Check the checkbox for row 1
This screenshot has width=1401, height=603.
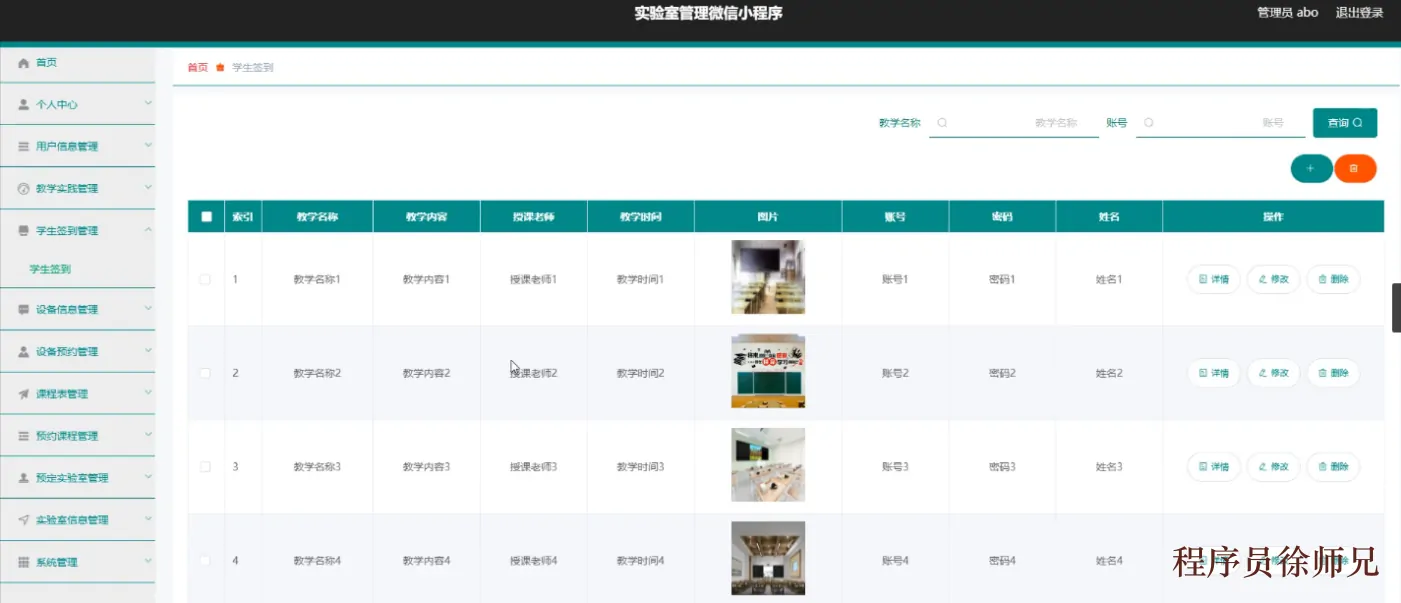(205, 280)
